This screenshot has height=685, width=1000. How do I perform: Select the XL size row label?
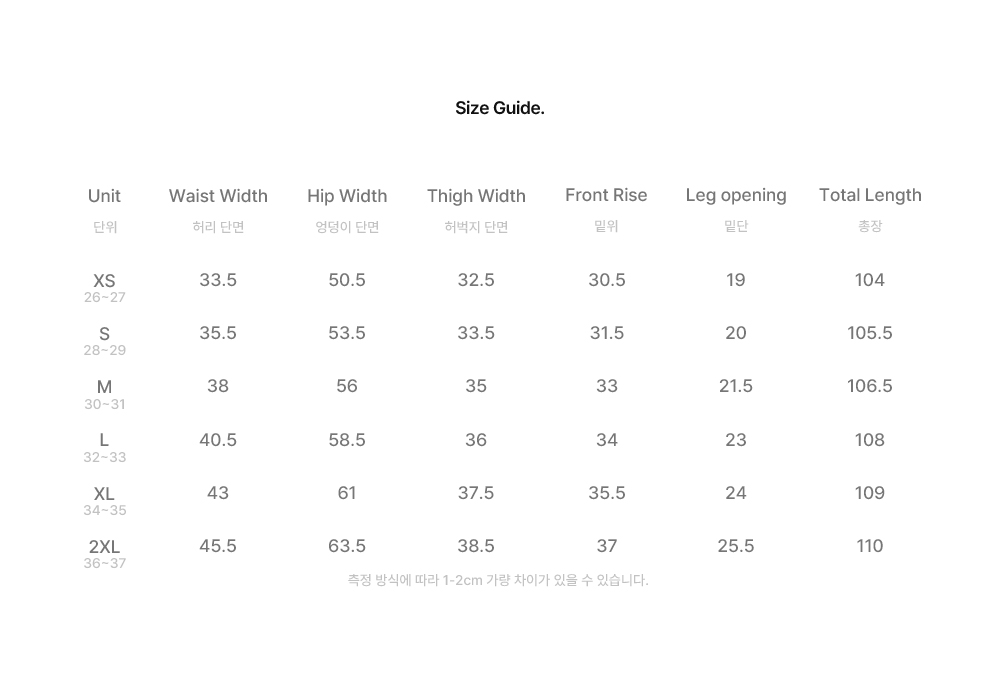point(105,494)
